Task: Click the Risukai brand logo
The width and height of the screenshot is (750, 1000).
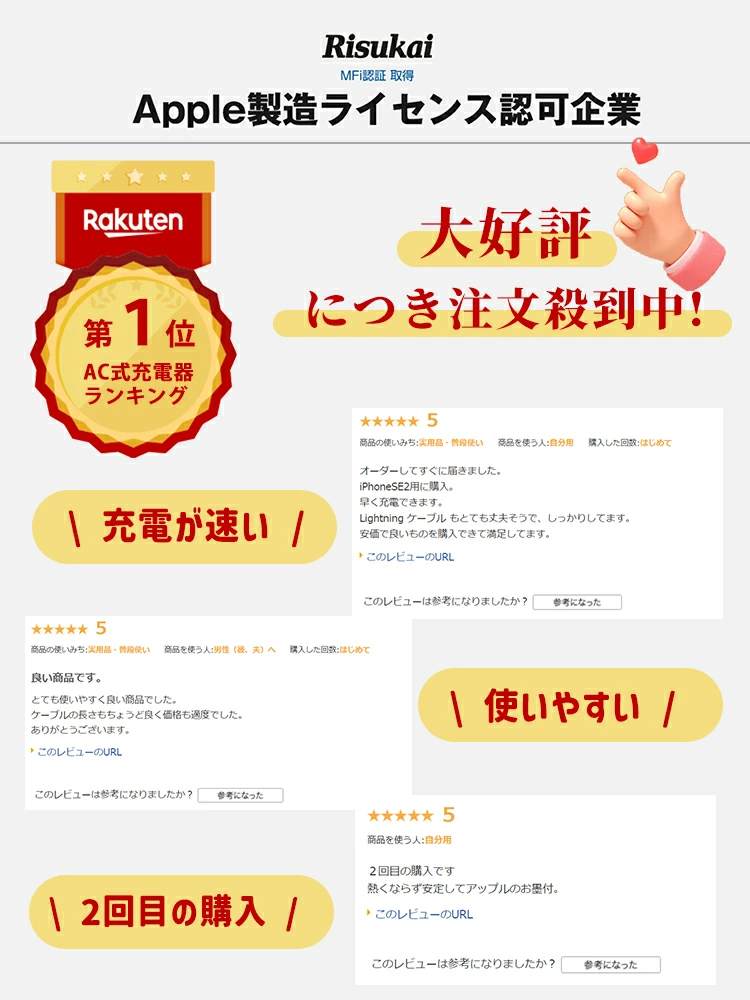Action: tap(378, 47)
